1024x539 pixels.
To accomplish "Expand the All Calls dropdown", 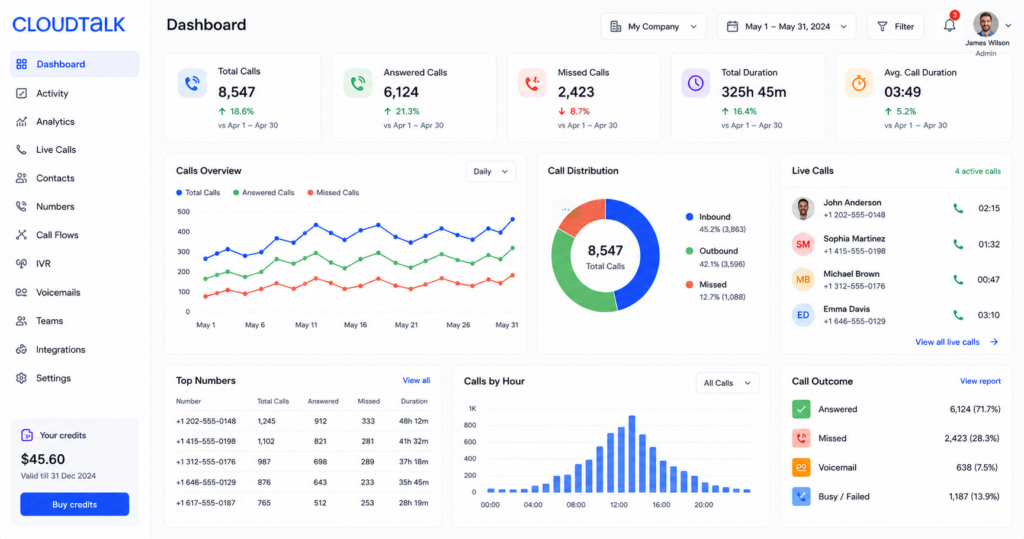I will point(727,383).
